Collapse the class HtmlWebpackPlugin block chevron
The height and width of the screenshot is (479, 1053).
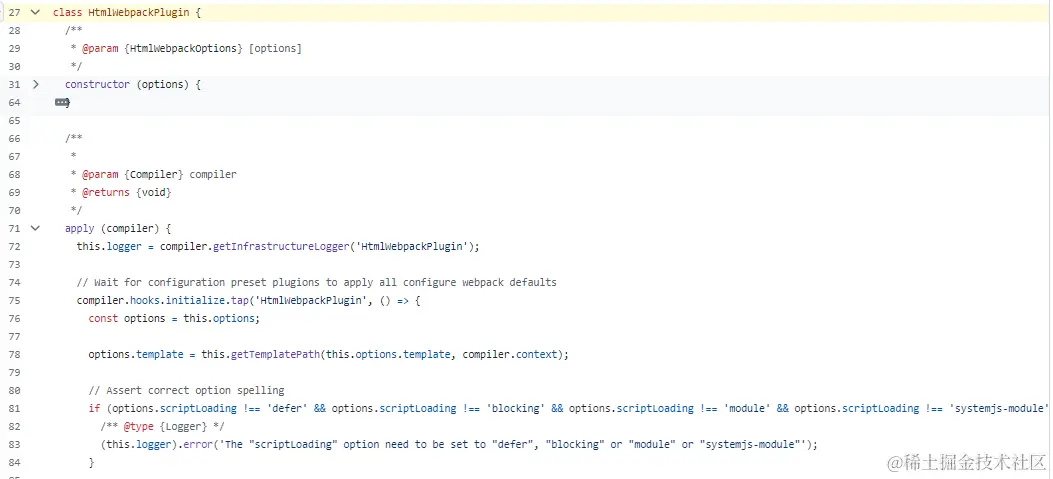(36, 12)
